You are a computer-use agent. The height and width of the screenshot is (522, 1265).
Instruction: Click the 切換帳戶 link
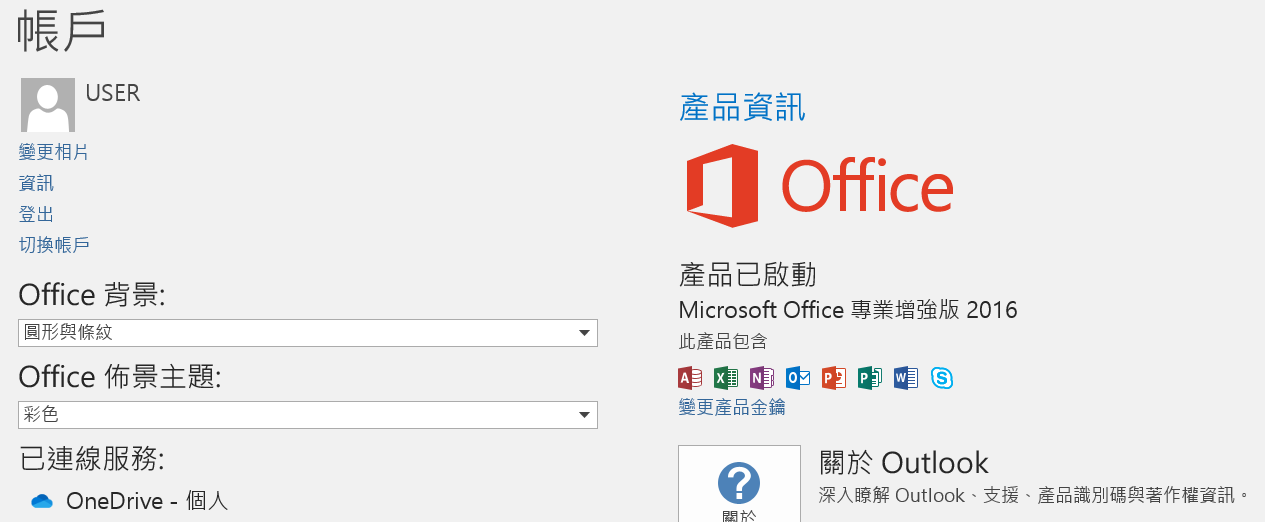click(54, 245)
